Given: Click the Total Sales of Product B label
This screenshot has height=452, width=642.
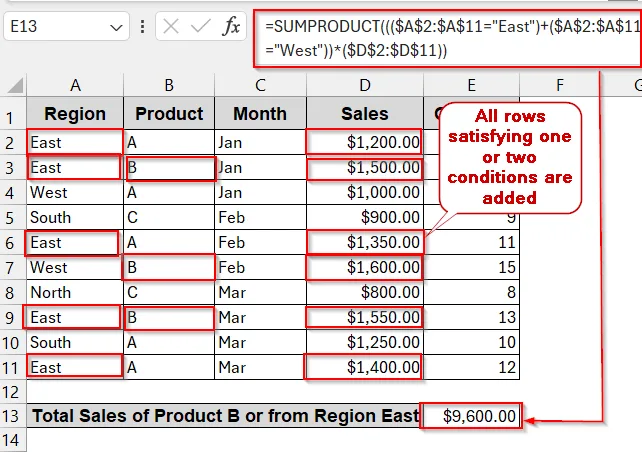Looking at the screenshot, I should 224,416.
